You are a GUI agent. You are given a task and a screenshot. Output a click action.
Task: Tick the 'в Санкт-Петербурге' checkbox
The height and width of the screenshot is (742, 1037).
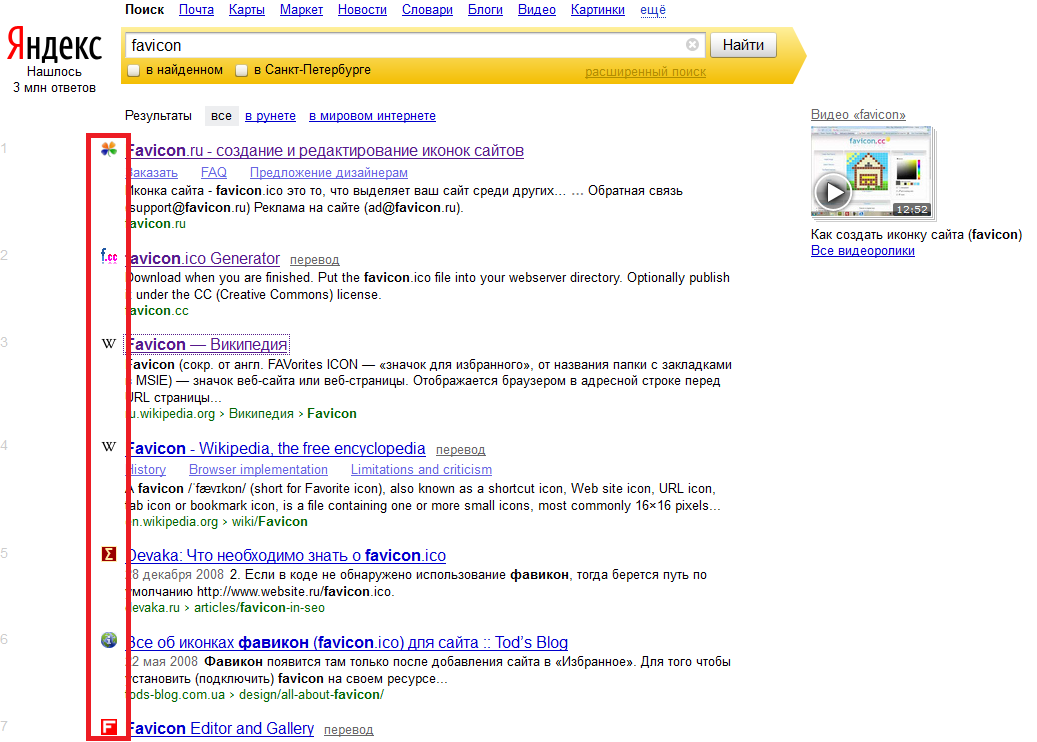click(241, 70)
